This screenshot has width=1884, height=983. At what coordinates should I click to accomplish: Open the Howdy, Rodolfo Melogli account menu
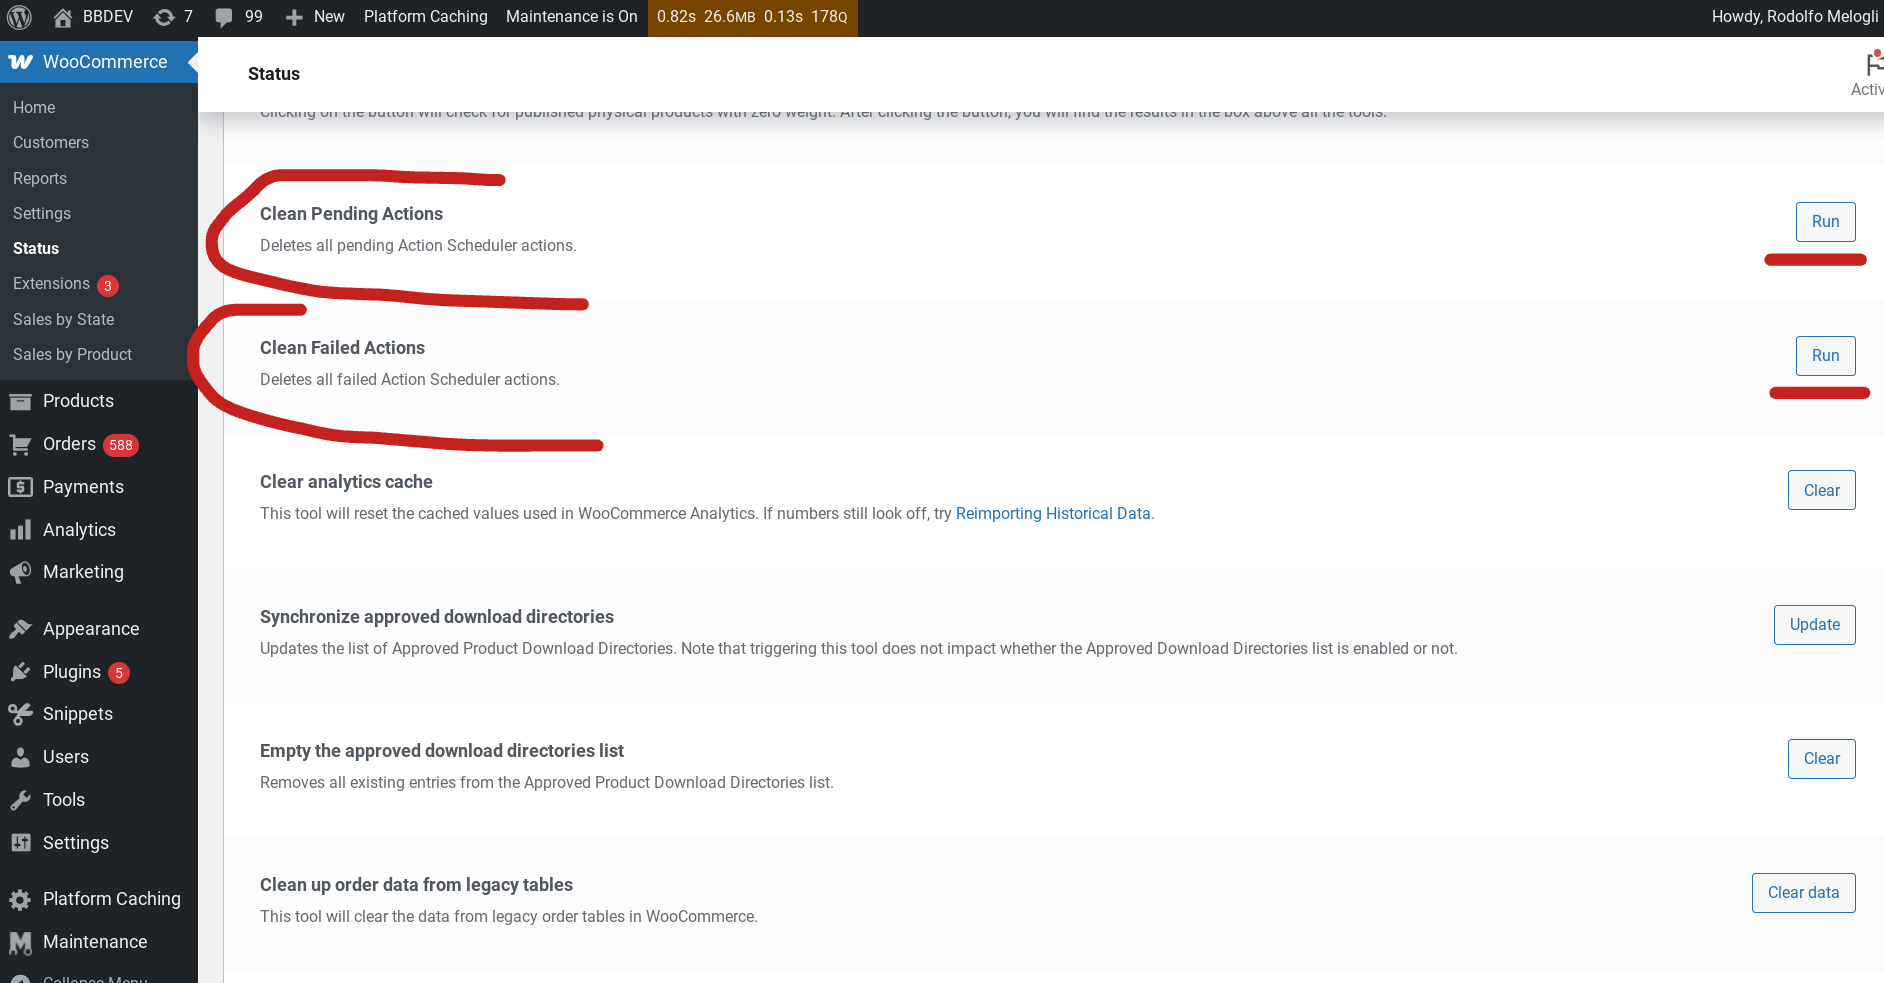[x=1795, y=17]
